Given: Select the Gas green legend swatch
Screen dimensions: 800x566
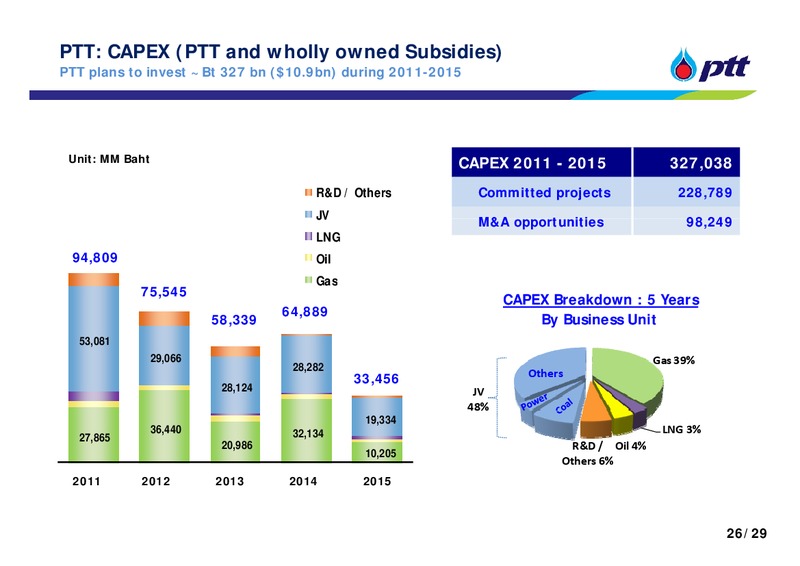Looking at the screenshot, I should click(x=308, y=280).
